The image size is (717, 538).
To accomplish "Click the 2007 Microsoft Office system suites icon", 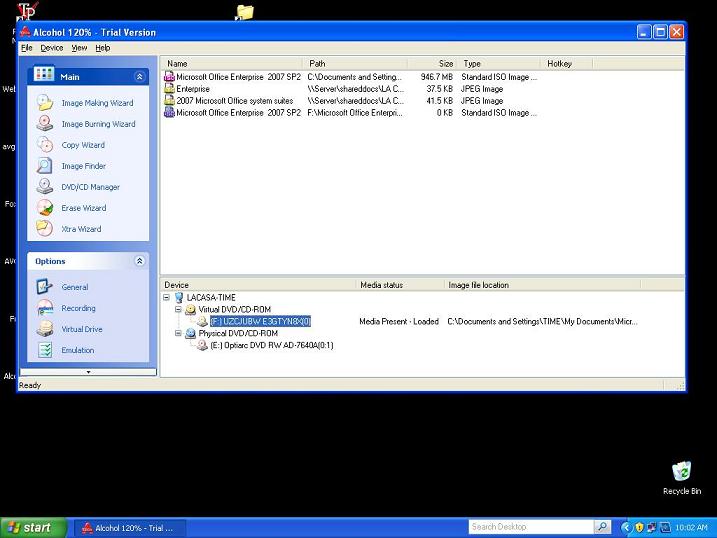I will (169, 101).
